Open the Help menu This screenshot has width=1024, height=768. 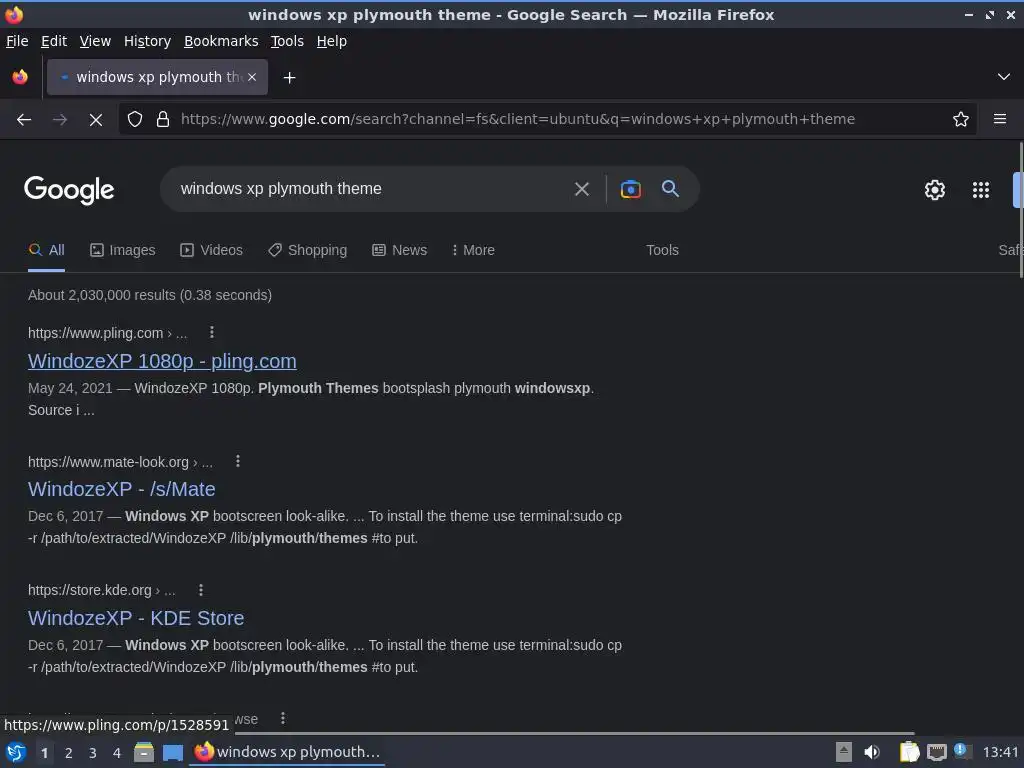(332, 41)
